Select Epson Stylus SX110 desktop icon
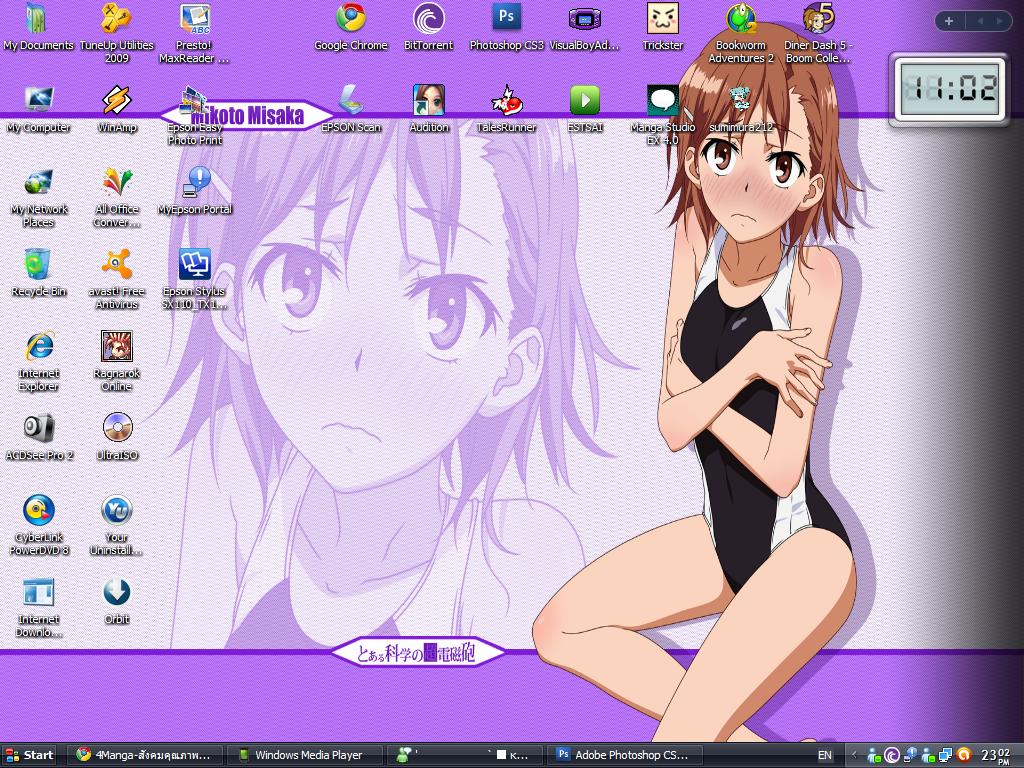The width and height of the screenshot is (1024, 768). click(195, 280)
